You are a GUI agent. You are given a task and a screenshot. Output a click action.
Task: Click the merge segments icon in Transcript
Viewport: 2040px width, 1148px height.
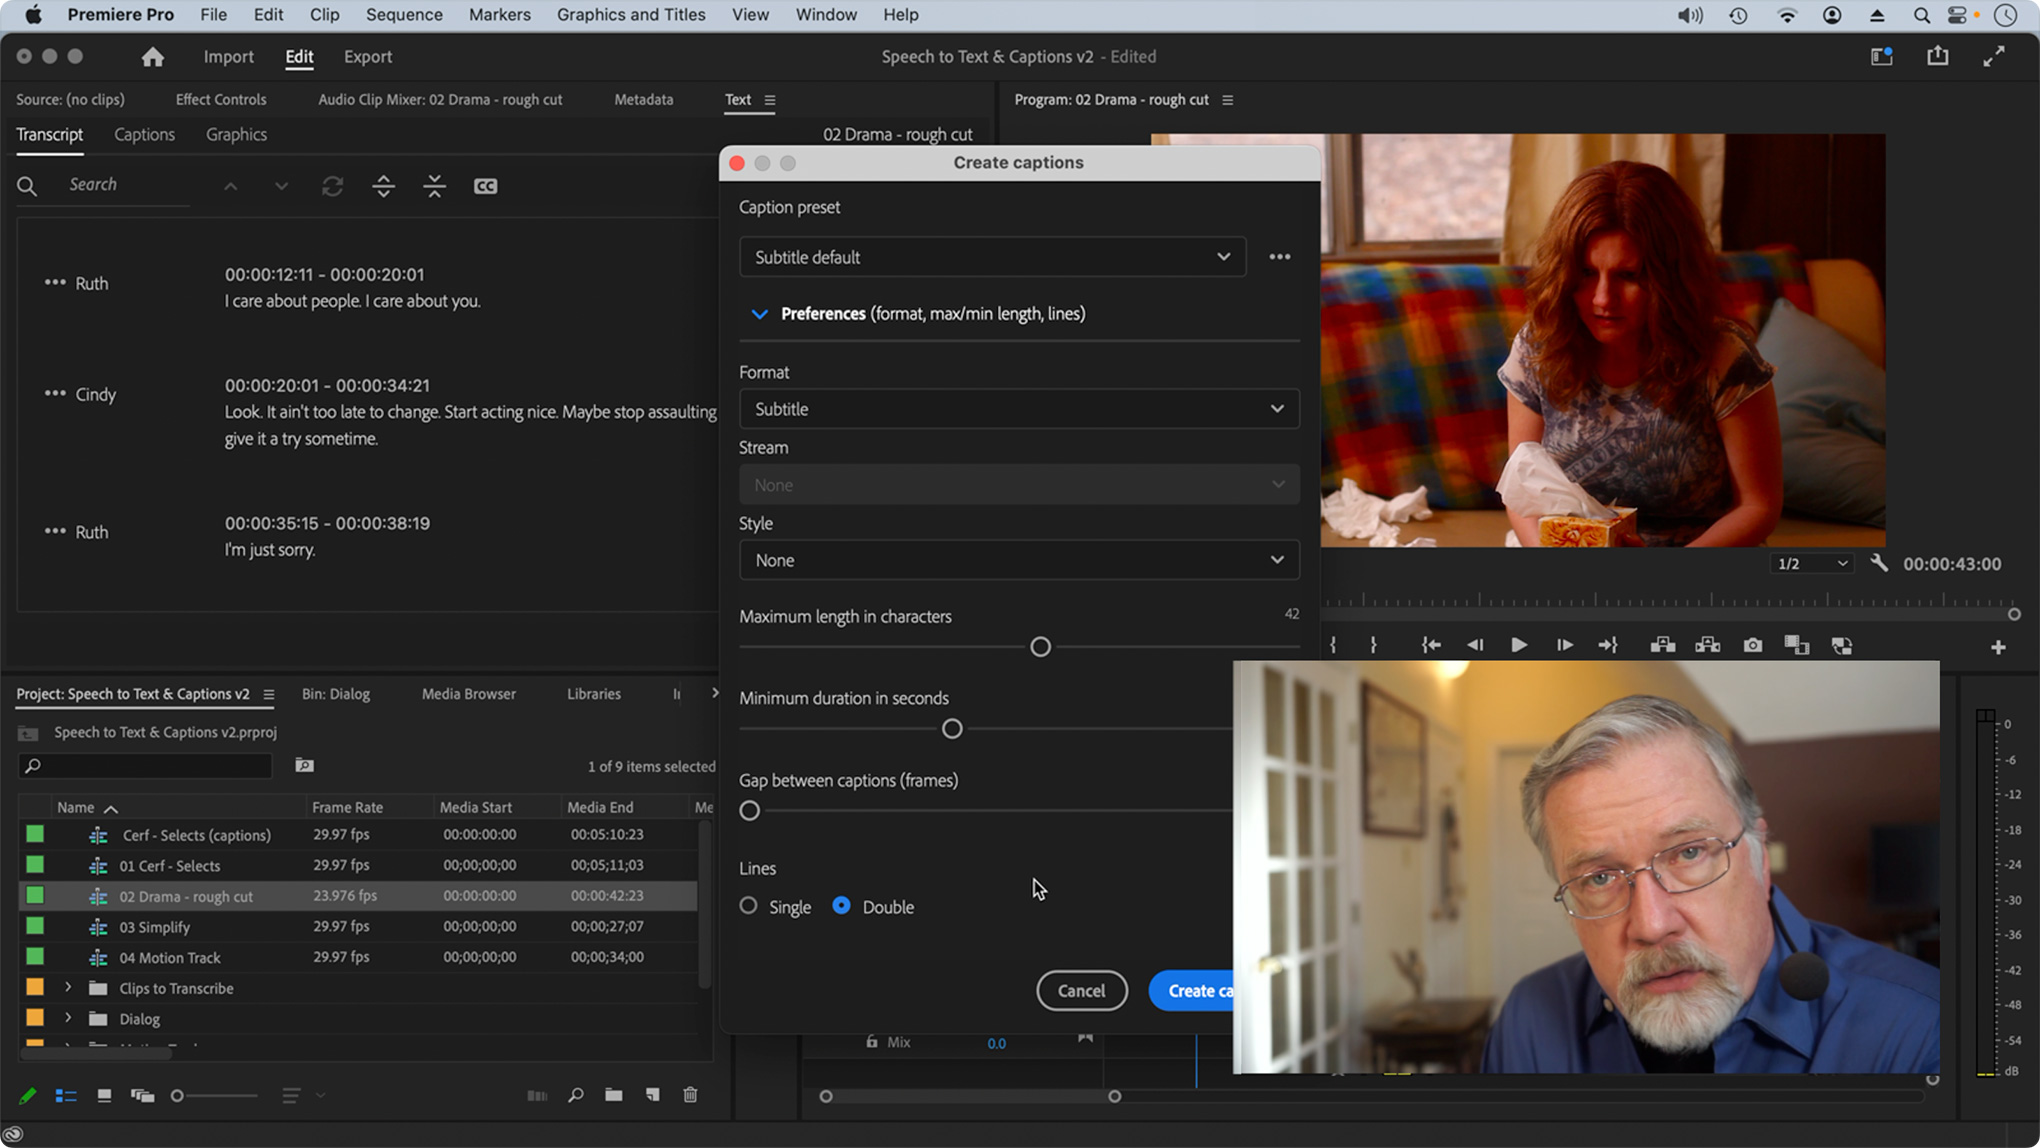coord(434,186)
